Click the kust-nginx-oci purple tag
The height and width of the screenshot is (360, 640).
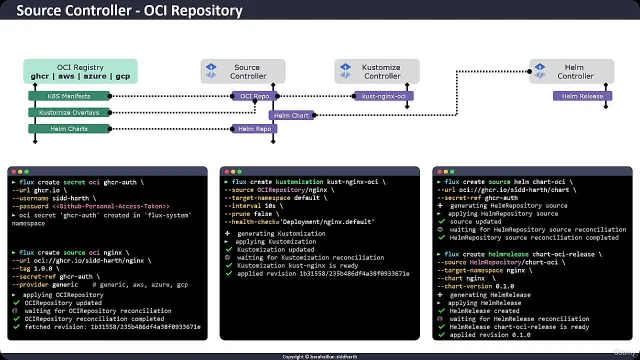point(384,96)
